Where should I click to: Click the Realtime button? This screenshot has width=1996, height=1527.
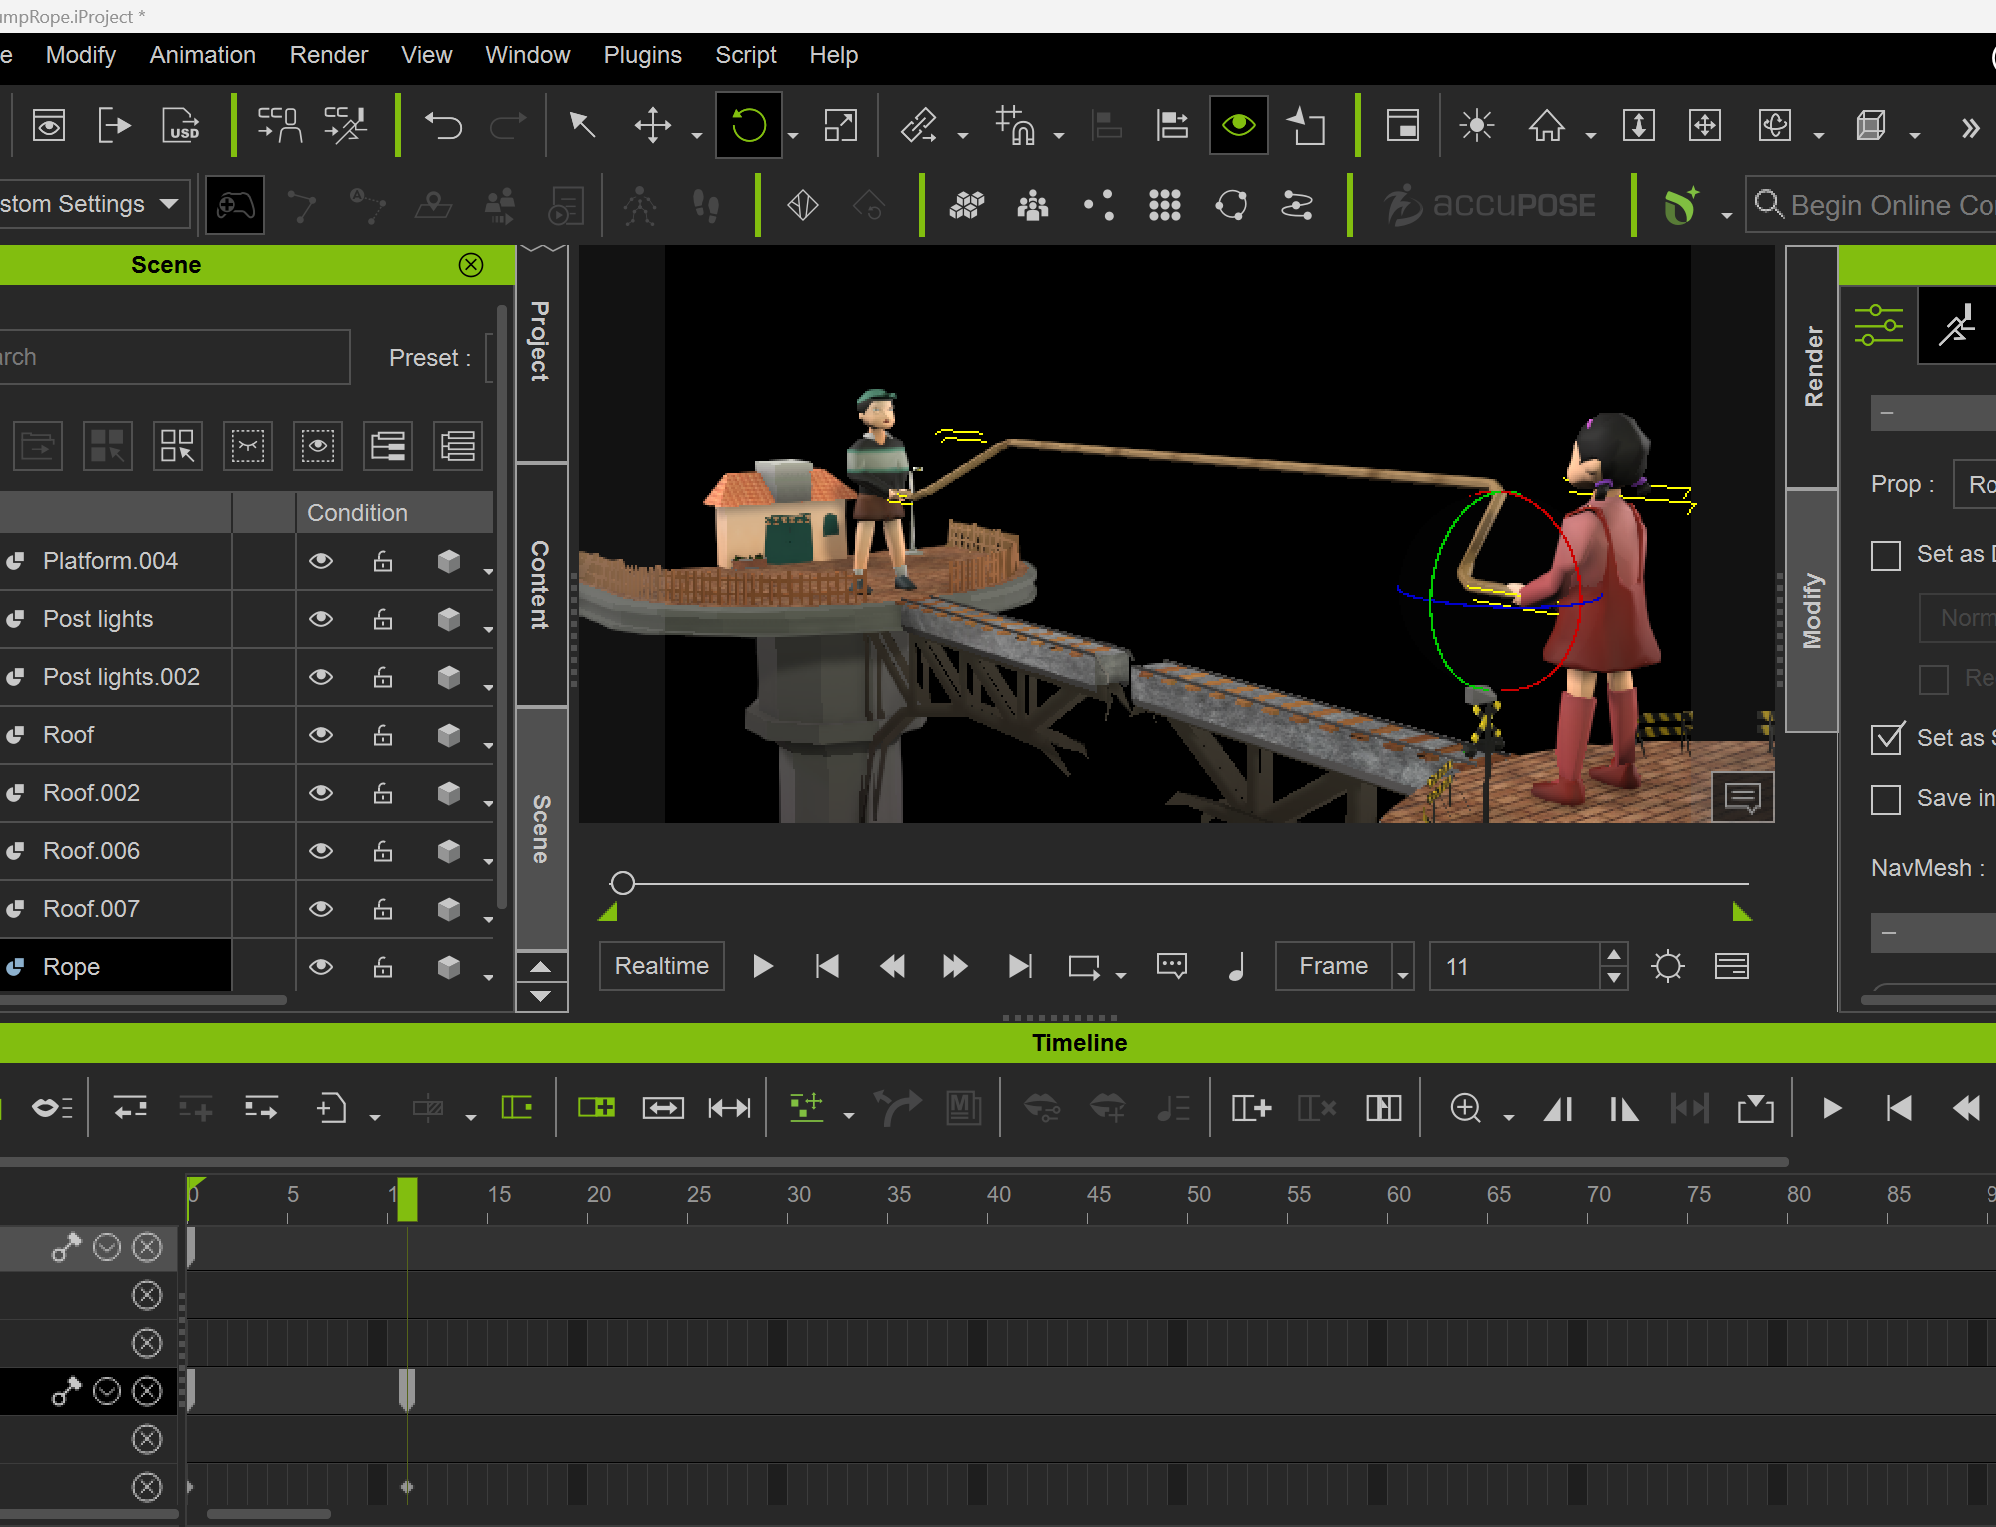click(661, 966)
